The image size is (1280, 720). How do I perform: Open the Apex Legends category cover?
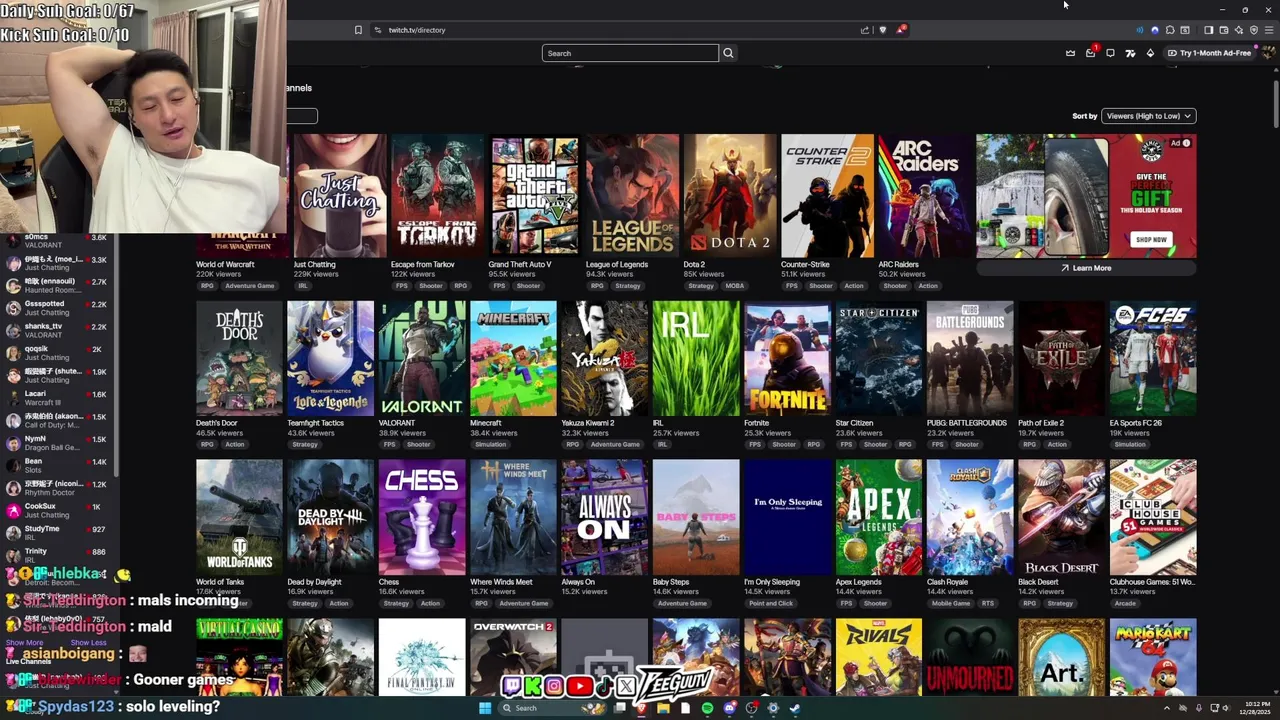click(x=879, y=517)
